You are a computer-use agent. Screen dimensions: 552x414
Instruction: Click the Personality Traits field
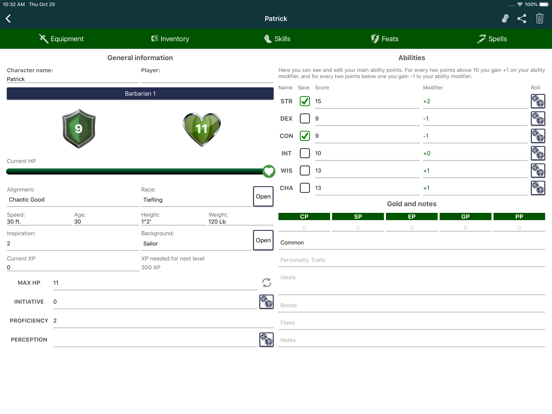[412, 260]
